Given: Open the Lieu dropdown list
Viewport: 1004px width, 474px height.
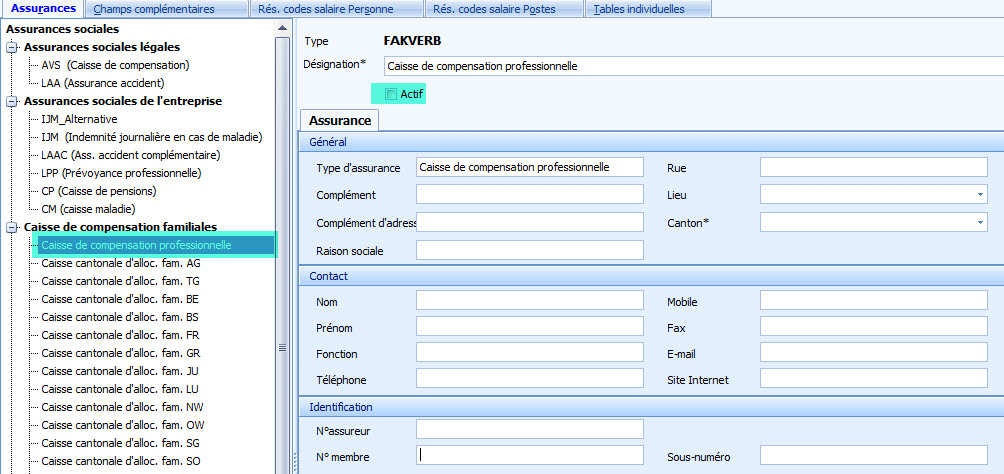Looking at the screenshot, I should [980, 195].
